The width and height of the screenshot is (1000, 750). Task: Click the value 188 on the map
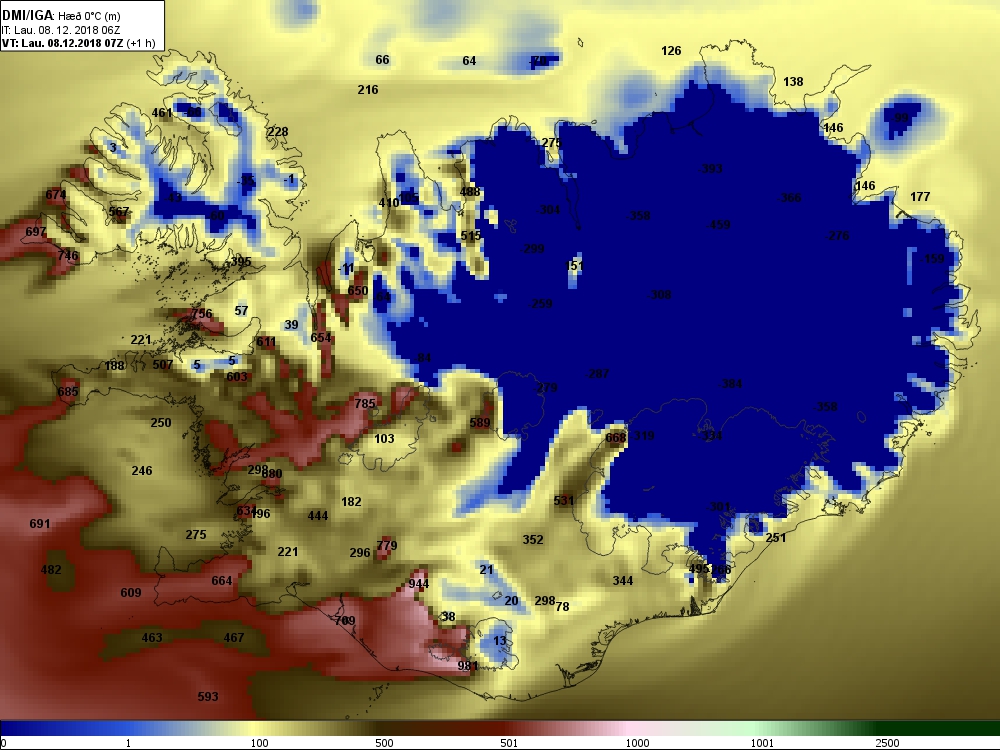[x=114, y=366]
